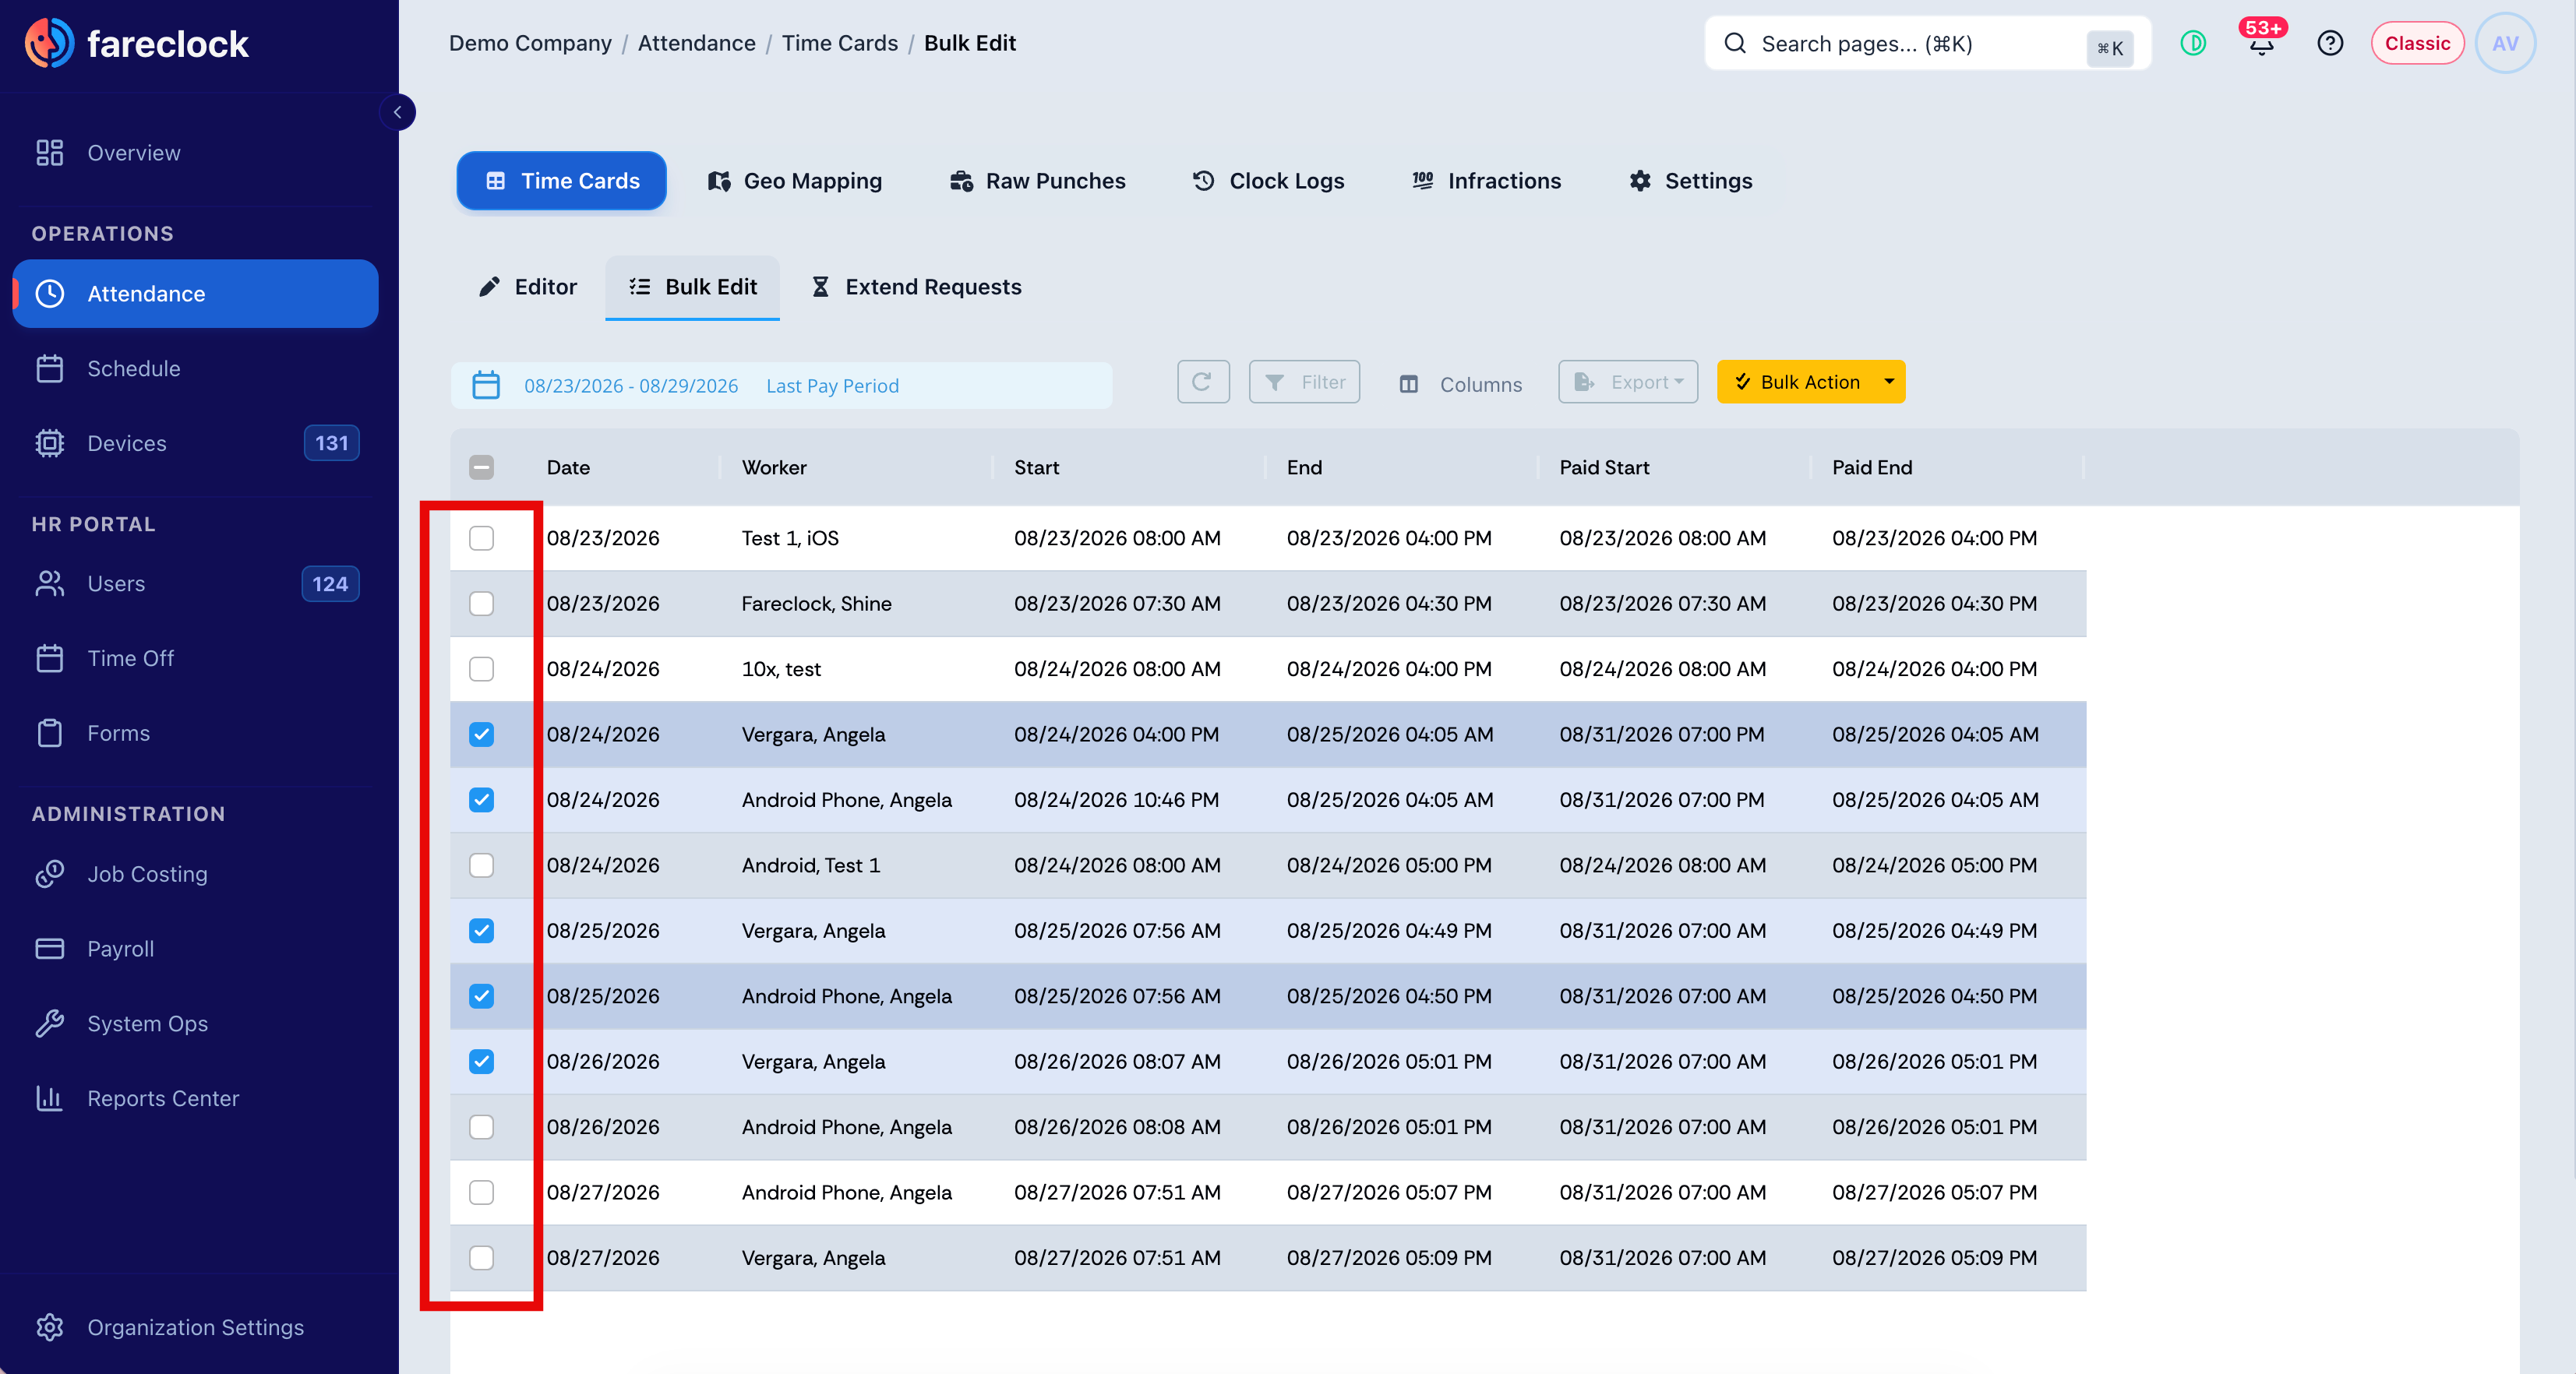Open Job Costing in sidebar

tap(146, 874)
